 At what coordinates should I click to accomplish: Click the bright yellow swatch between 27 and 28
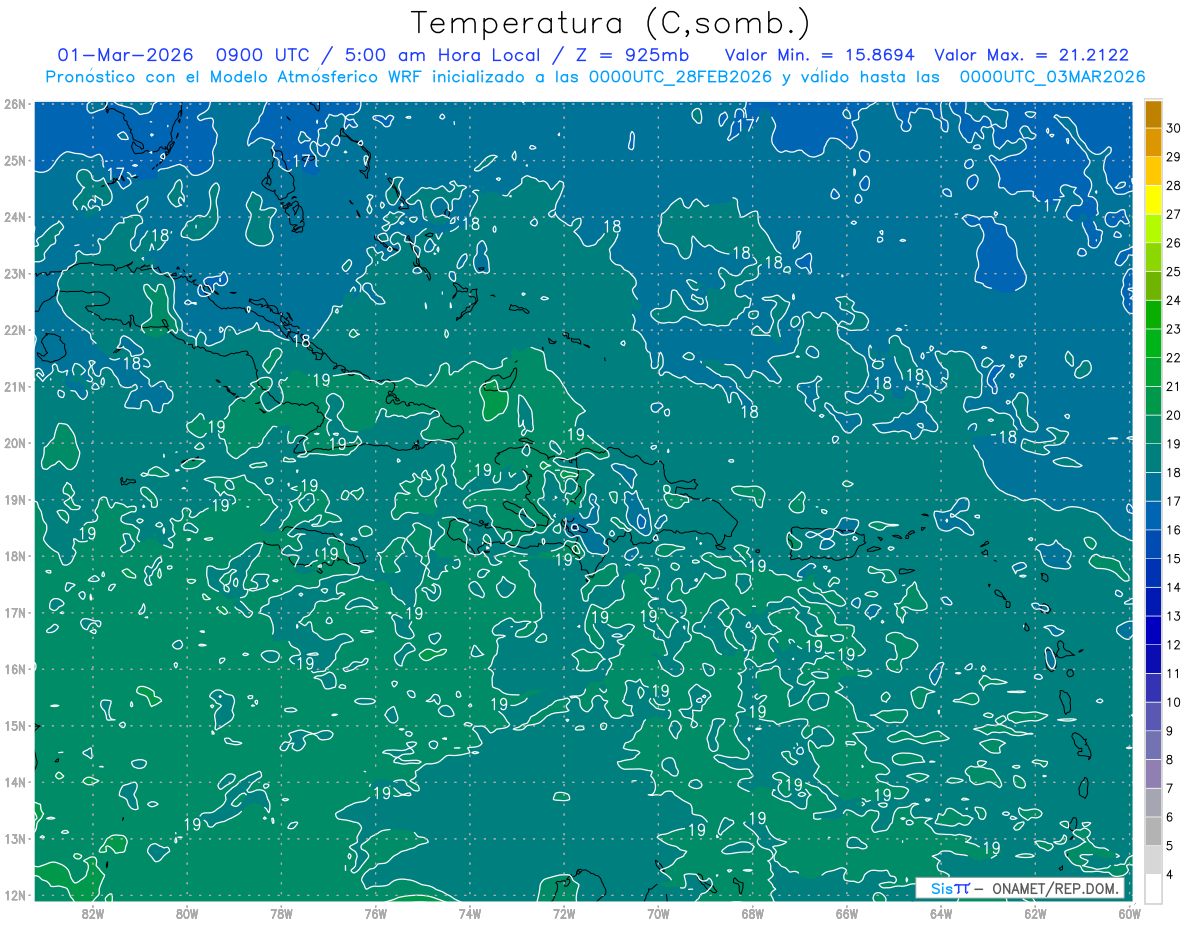(1153, 201)
